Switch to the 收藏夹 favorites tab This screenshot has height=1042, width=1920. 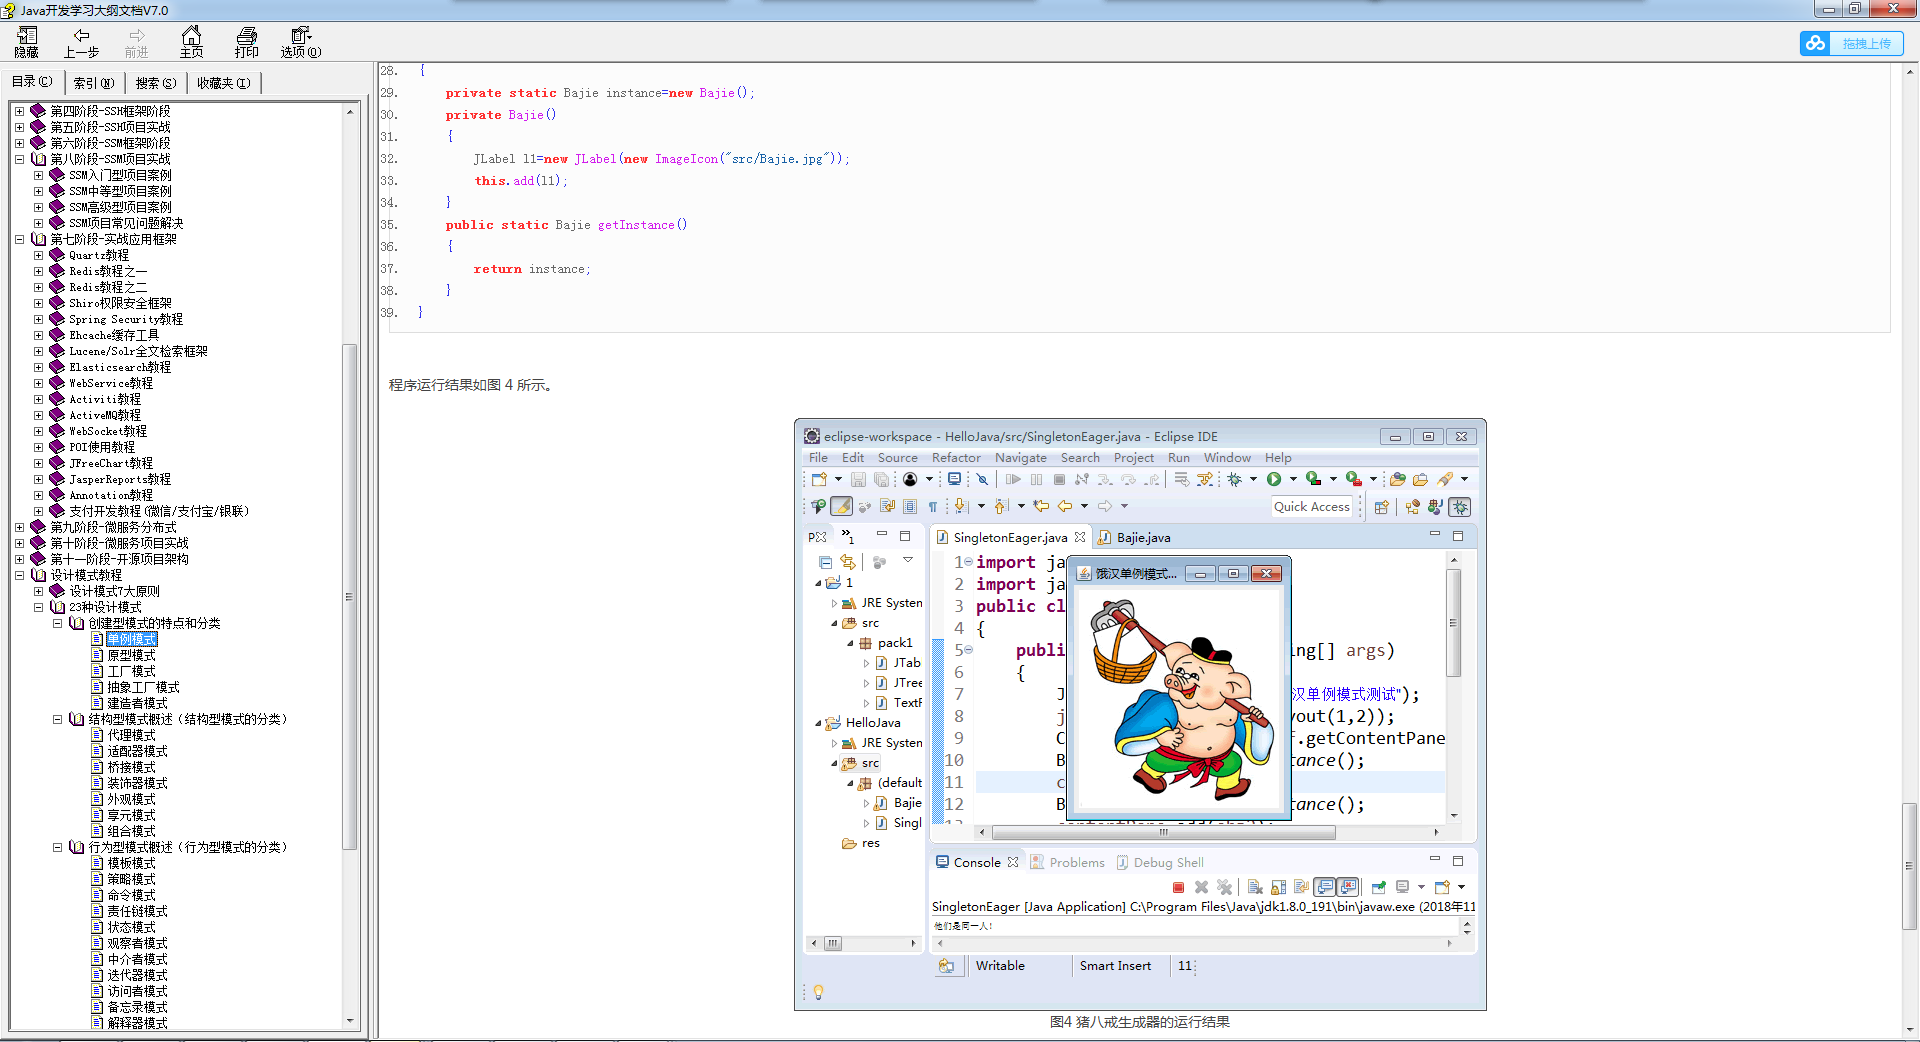224,83
